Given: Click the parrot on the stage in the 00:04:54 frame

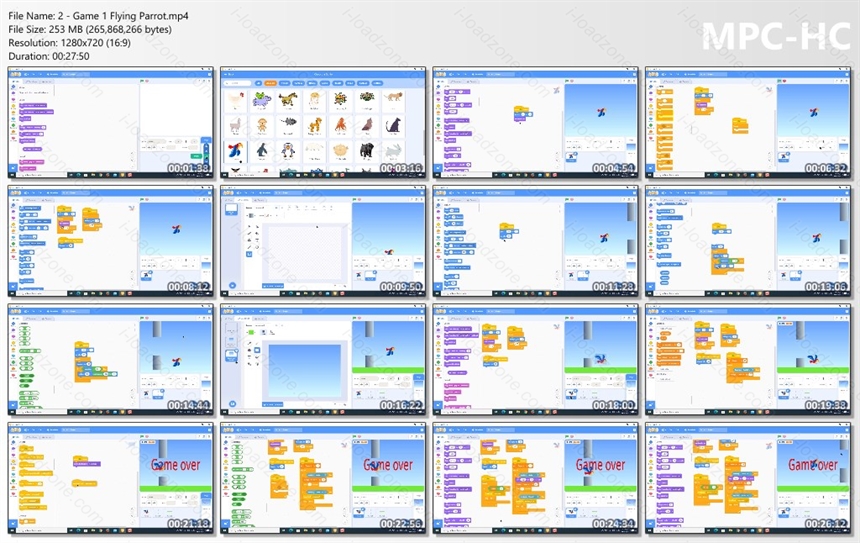Looking at the screenshot, I should (602, 112).
